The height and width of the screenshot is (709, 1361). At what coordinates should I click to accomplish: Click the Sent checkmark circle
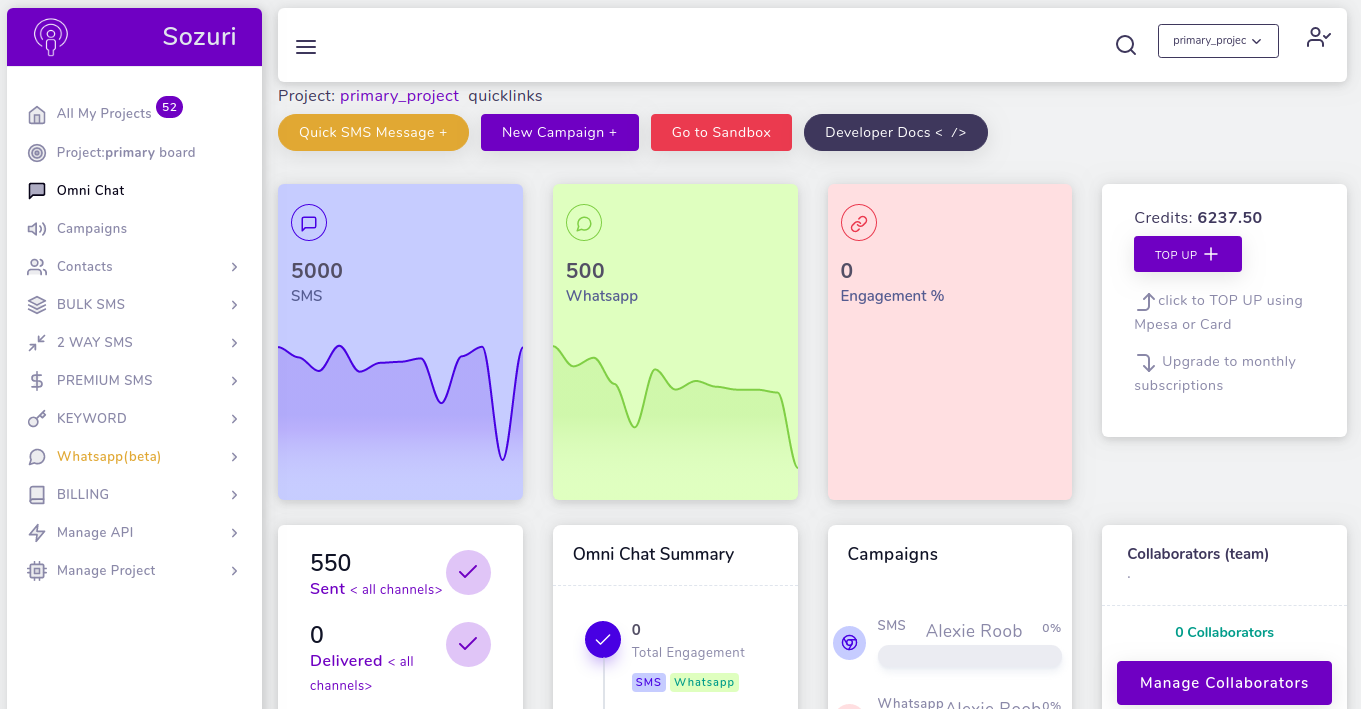coord(468,572)
